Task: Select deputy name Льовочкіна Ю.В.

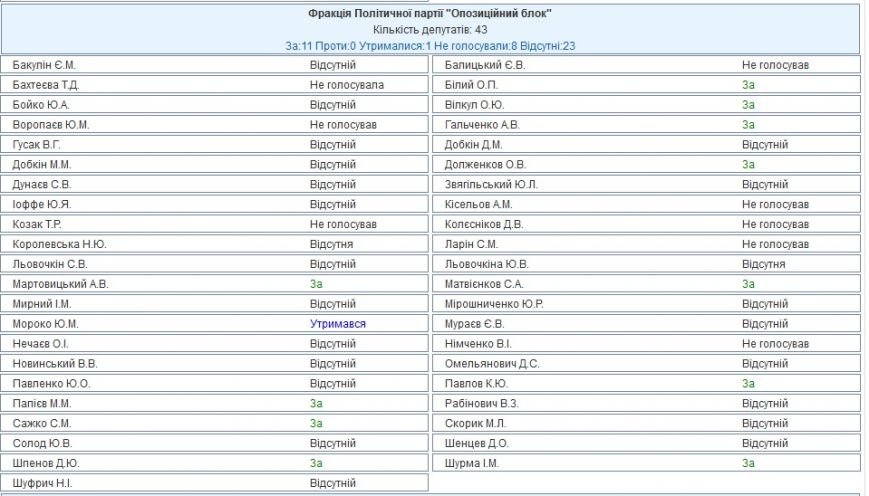Action: [487, 265]
